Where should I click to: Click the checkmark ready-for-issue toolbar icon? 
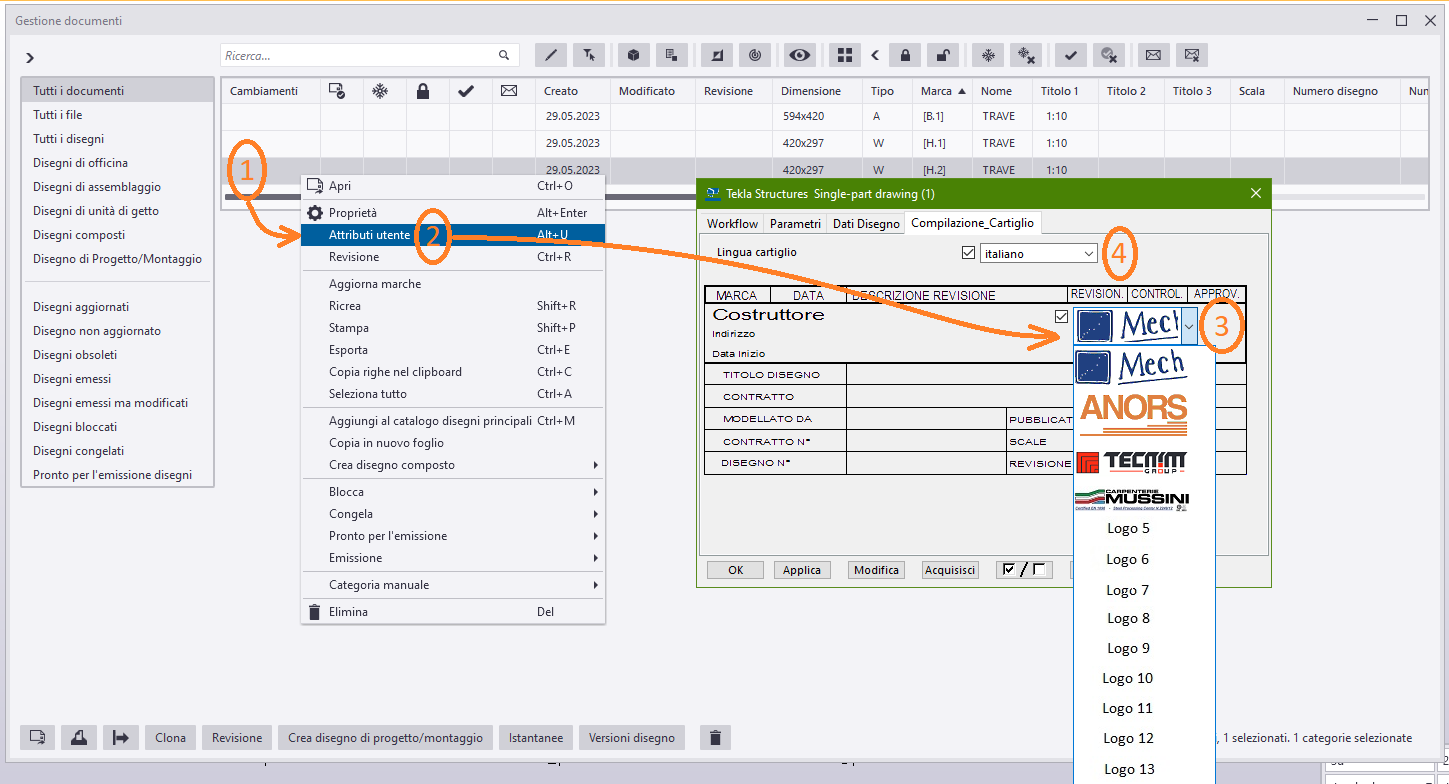click(x=1071, y=55)
